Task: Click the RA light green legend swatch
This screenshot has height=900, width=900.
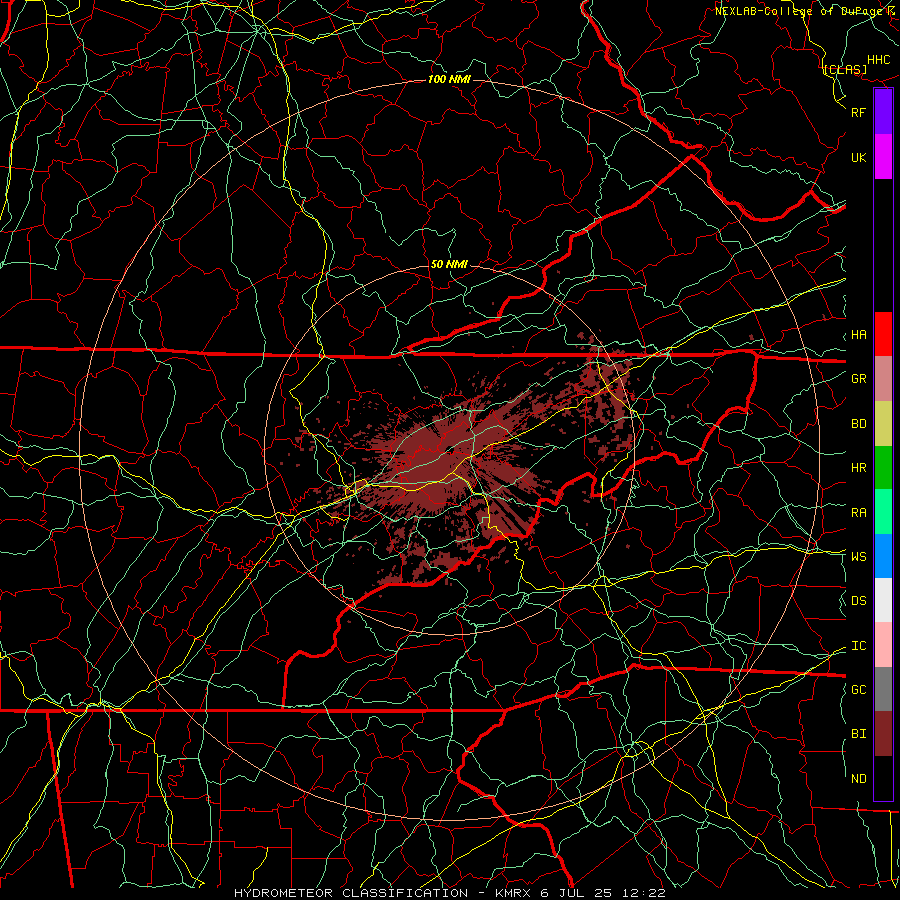Action: [883, 511]
